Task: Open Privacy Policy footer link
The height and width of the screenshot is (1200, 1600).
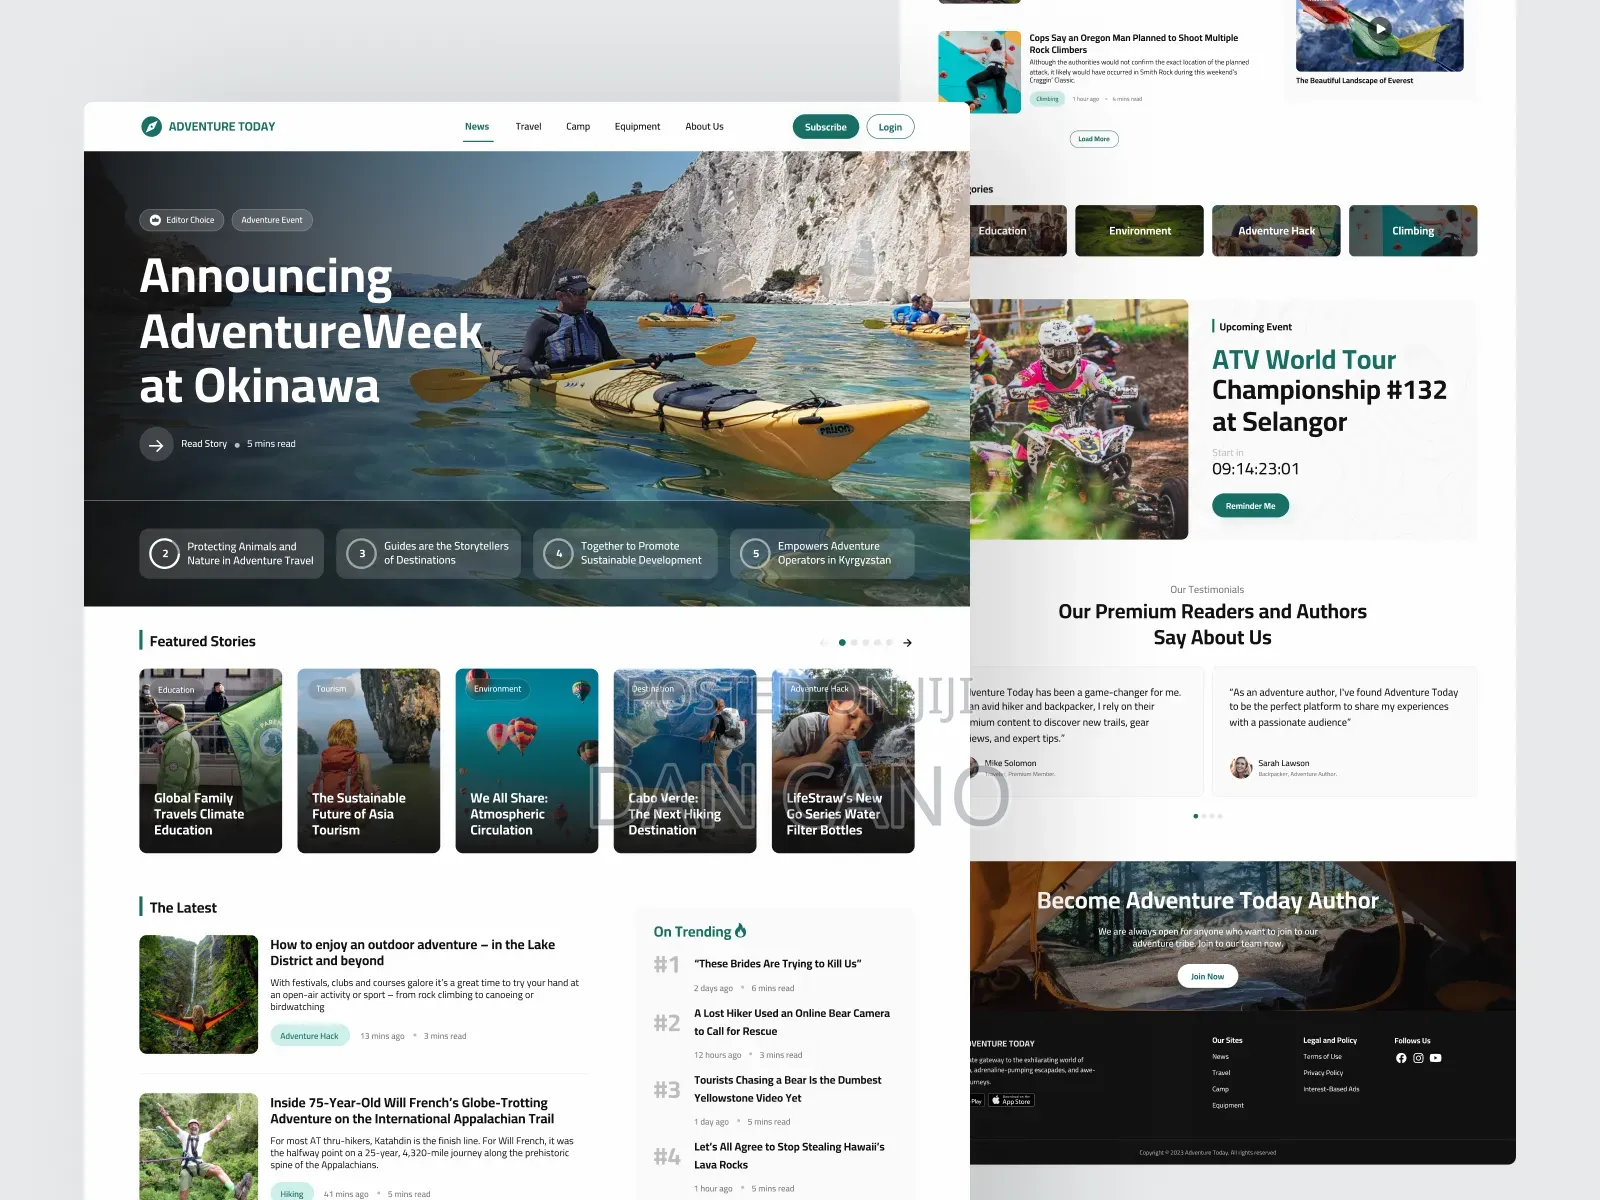Action: (x=1323, y=1073)
